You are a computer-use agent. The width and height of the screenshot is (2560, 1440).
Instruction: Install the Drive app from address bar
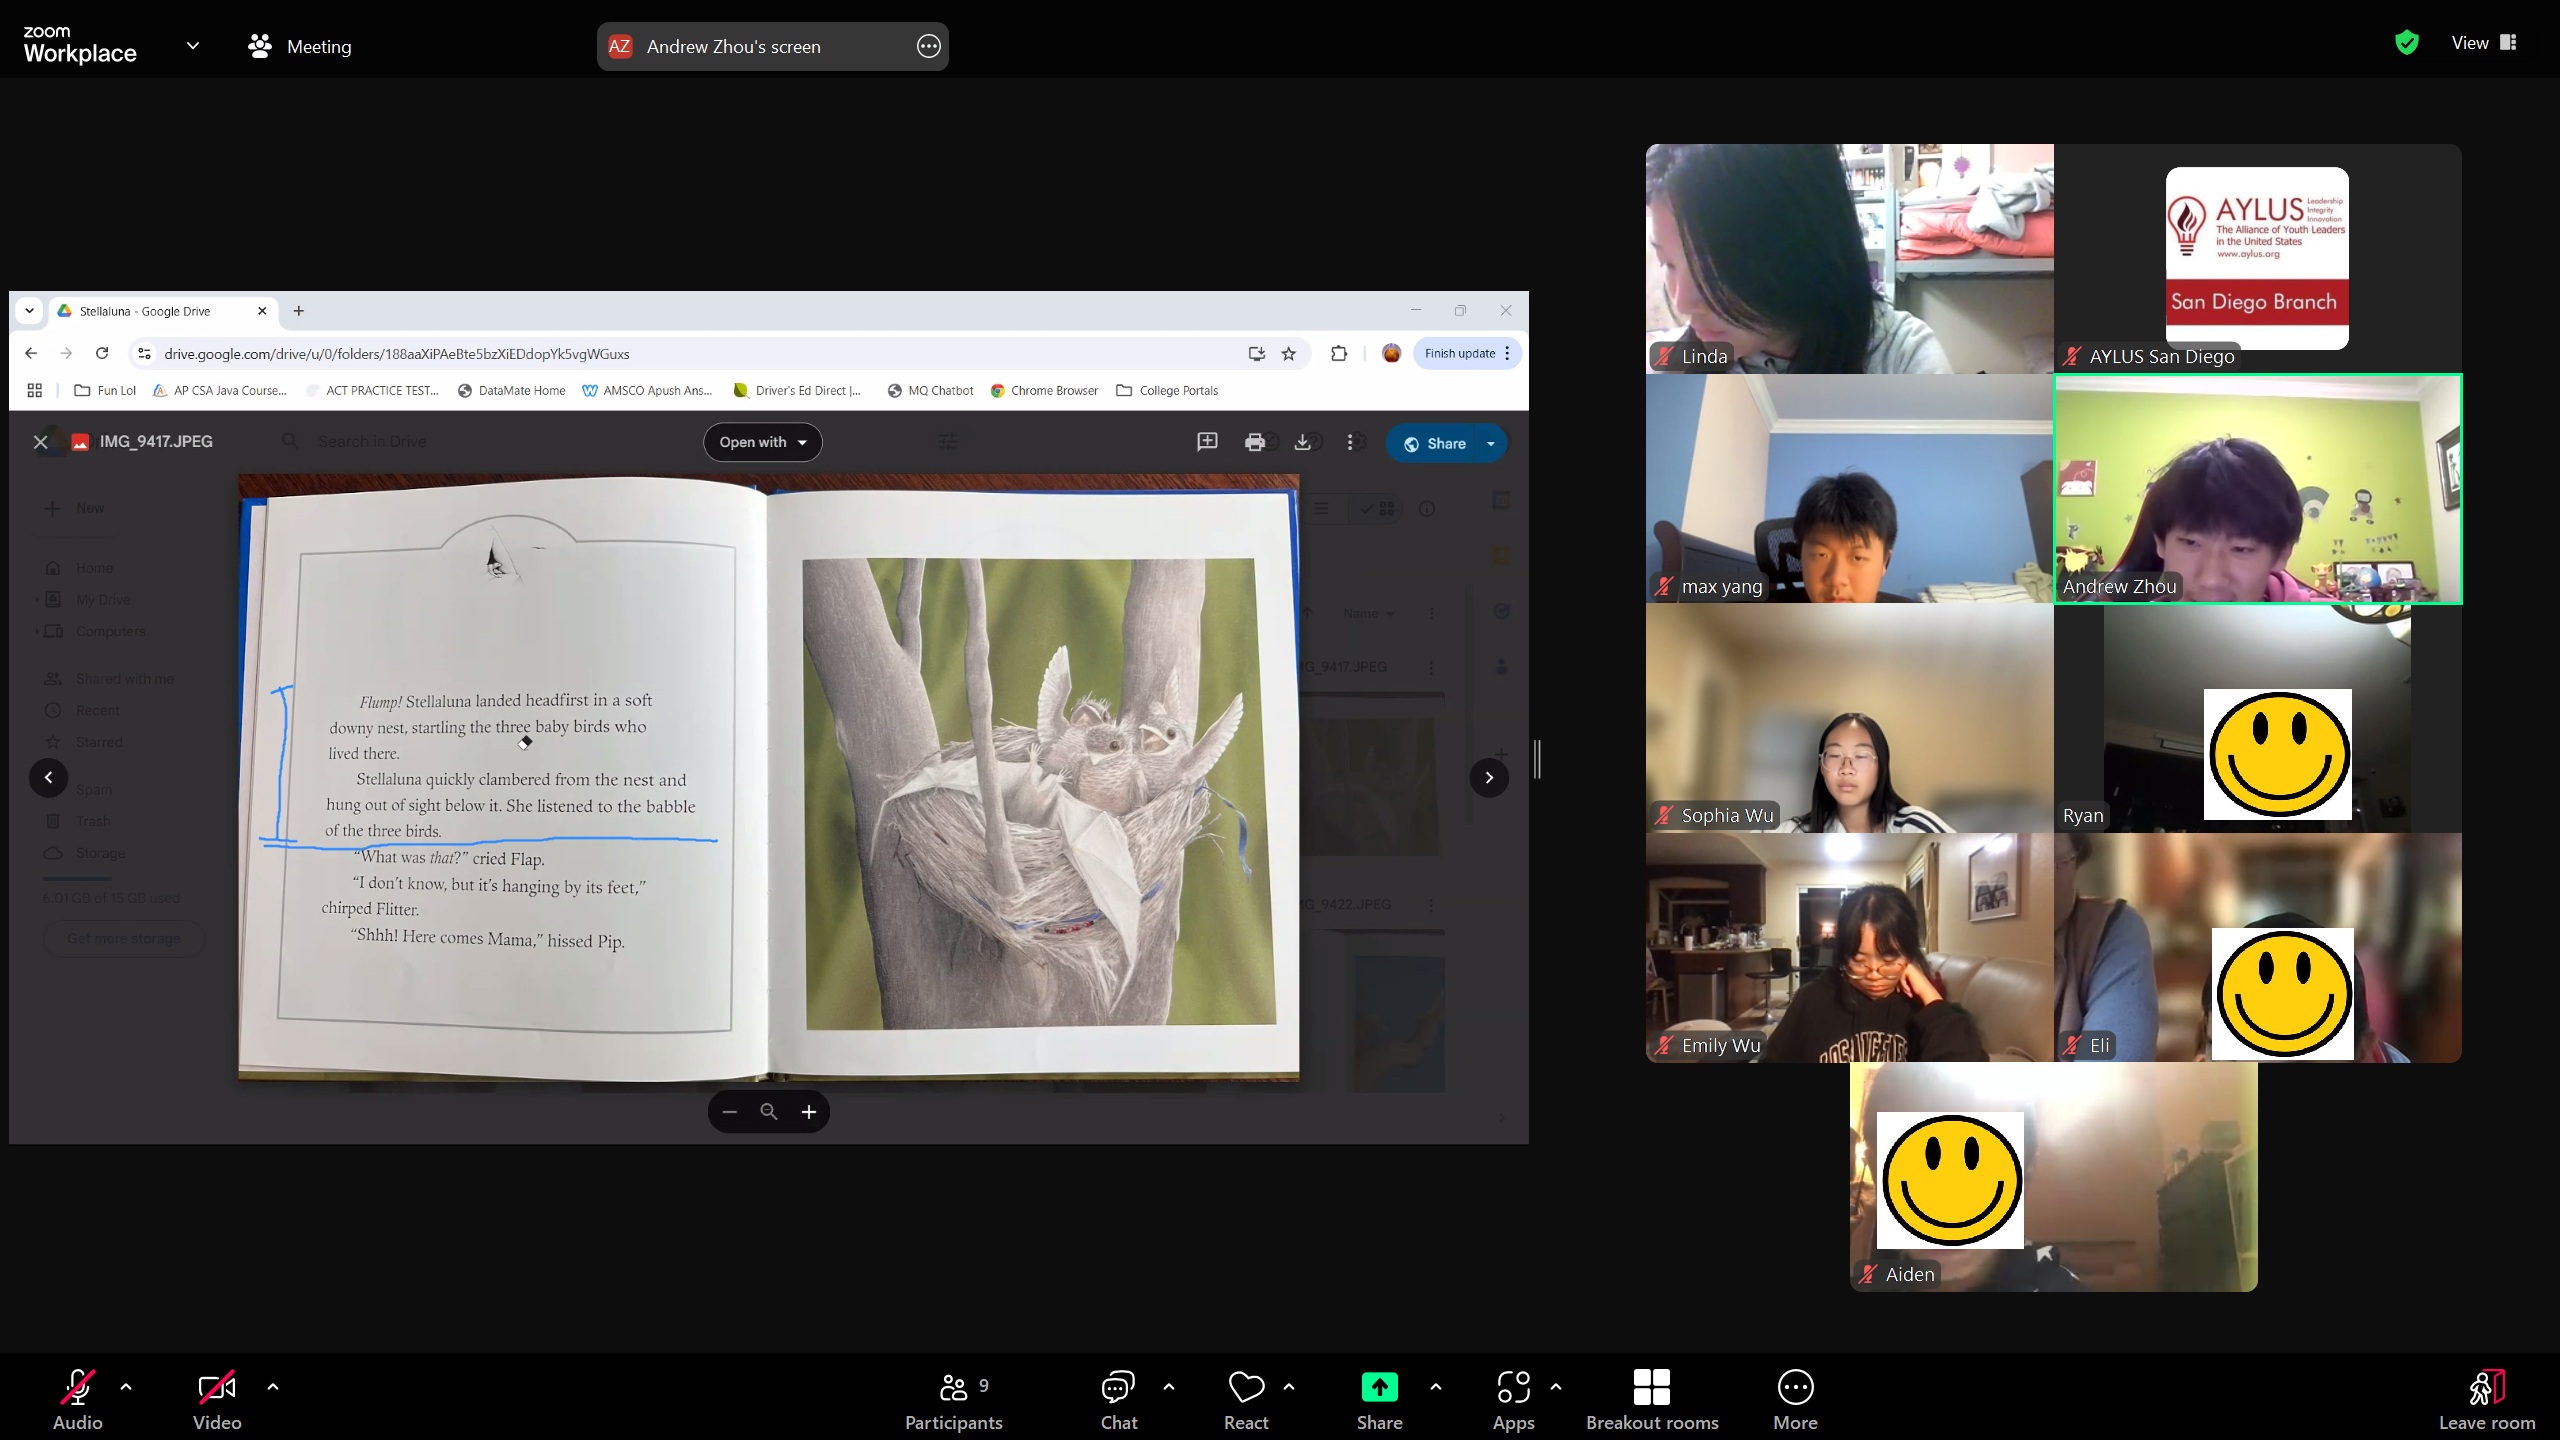point(1256,353)
